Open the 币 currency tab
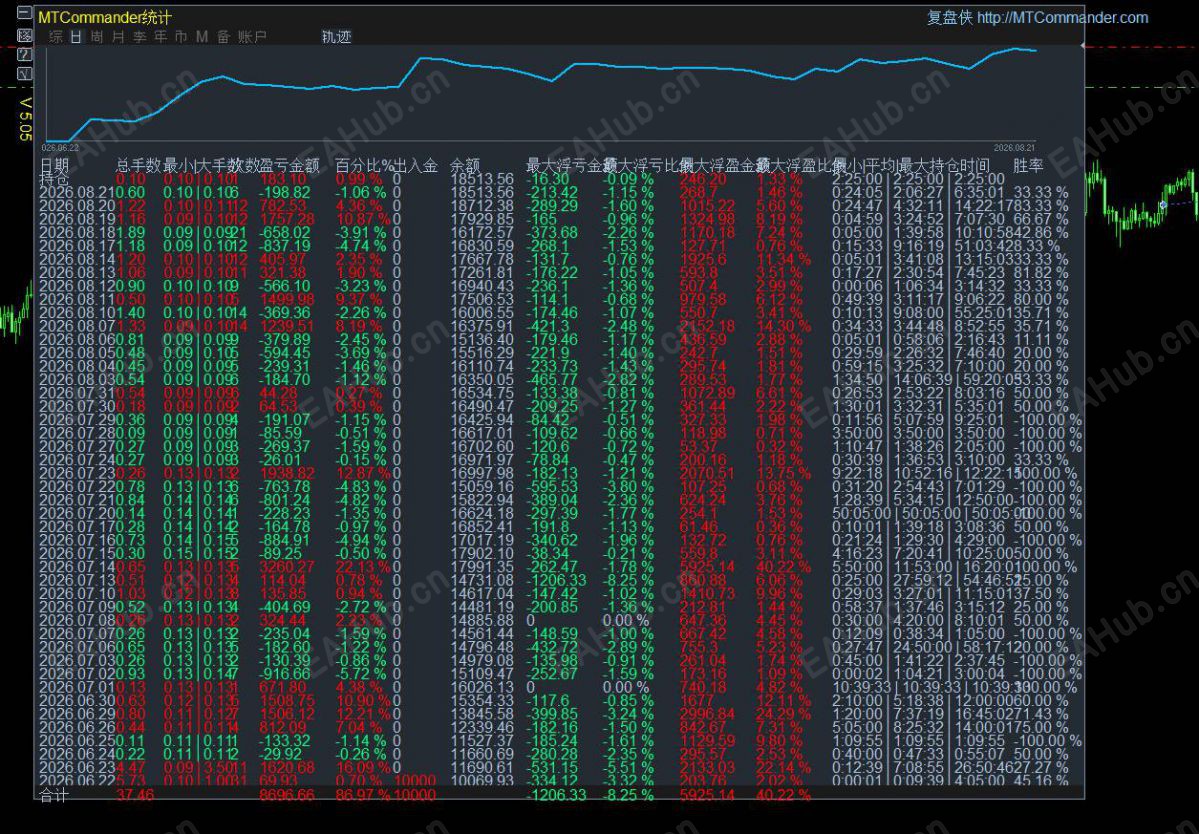The image size is (1199, 834). pos(181,37)
